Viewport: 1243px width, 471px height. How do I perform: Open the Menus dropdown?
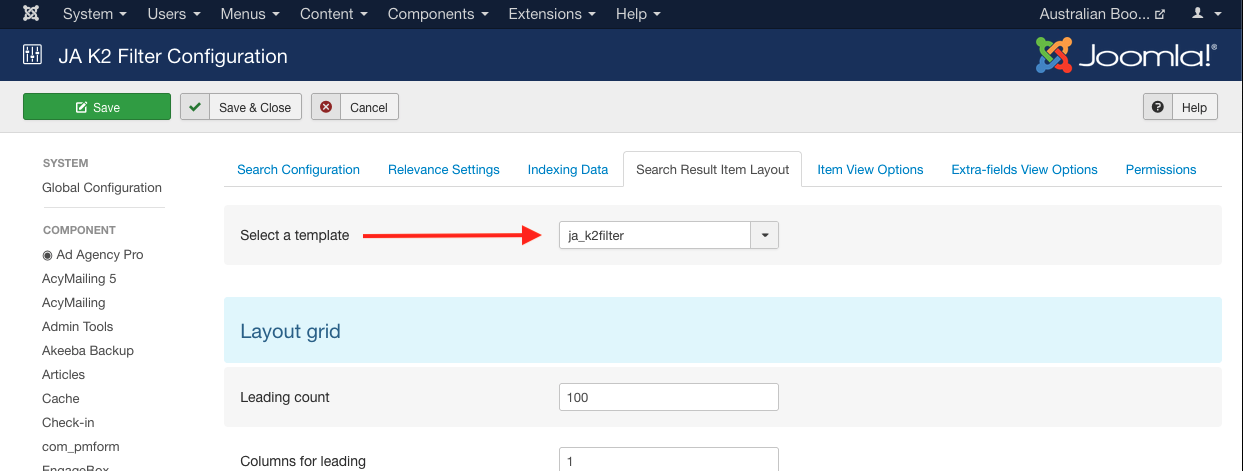pos(250,14)
